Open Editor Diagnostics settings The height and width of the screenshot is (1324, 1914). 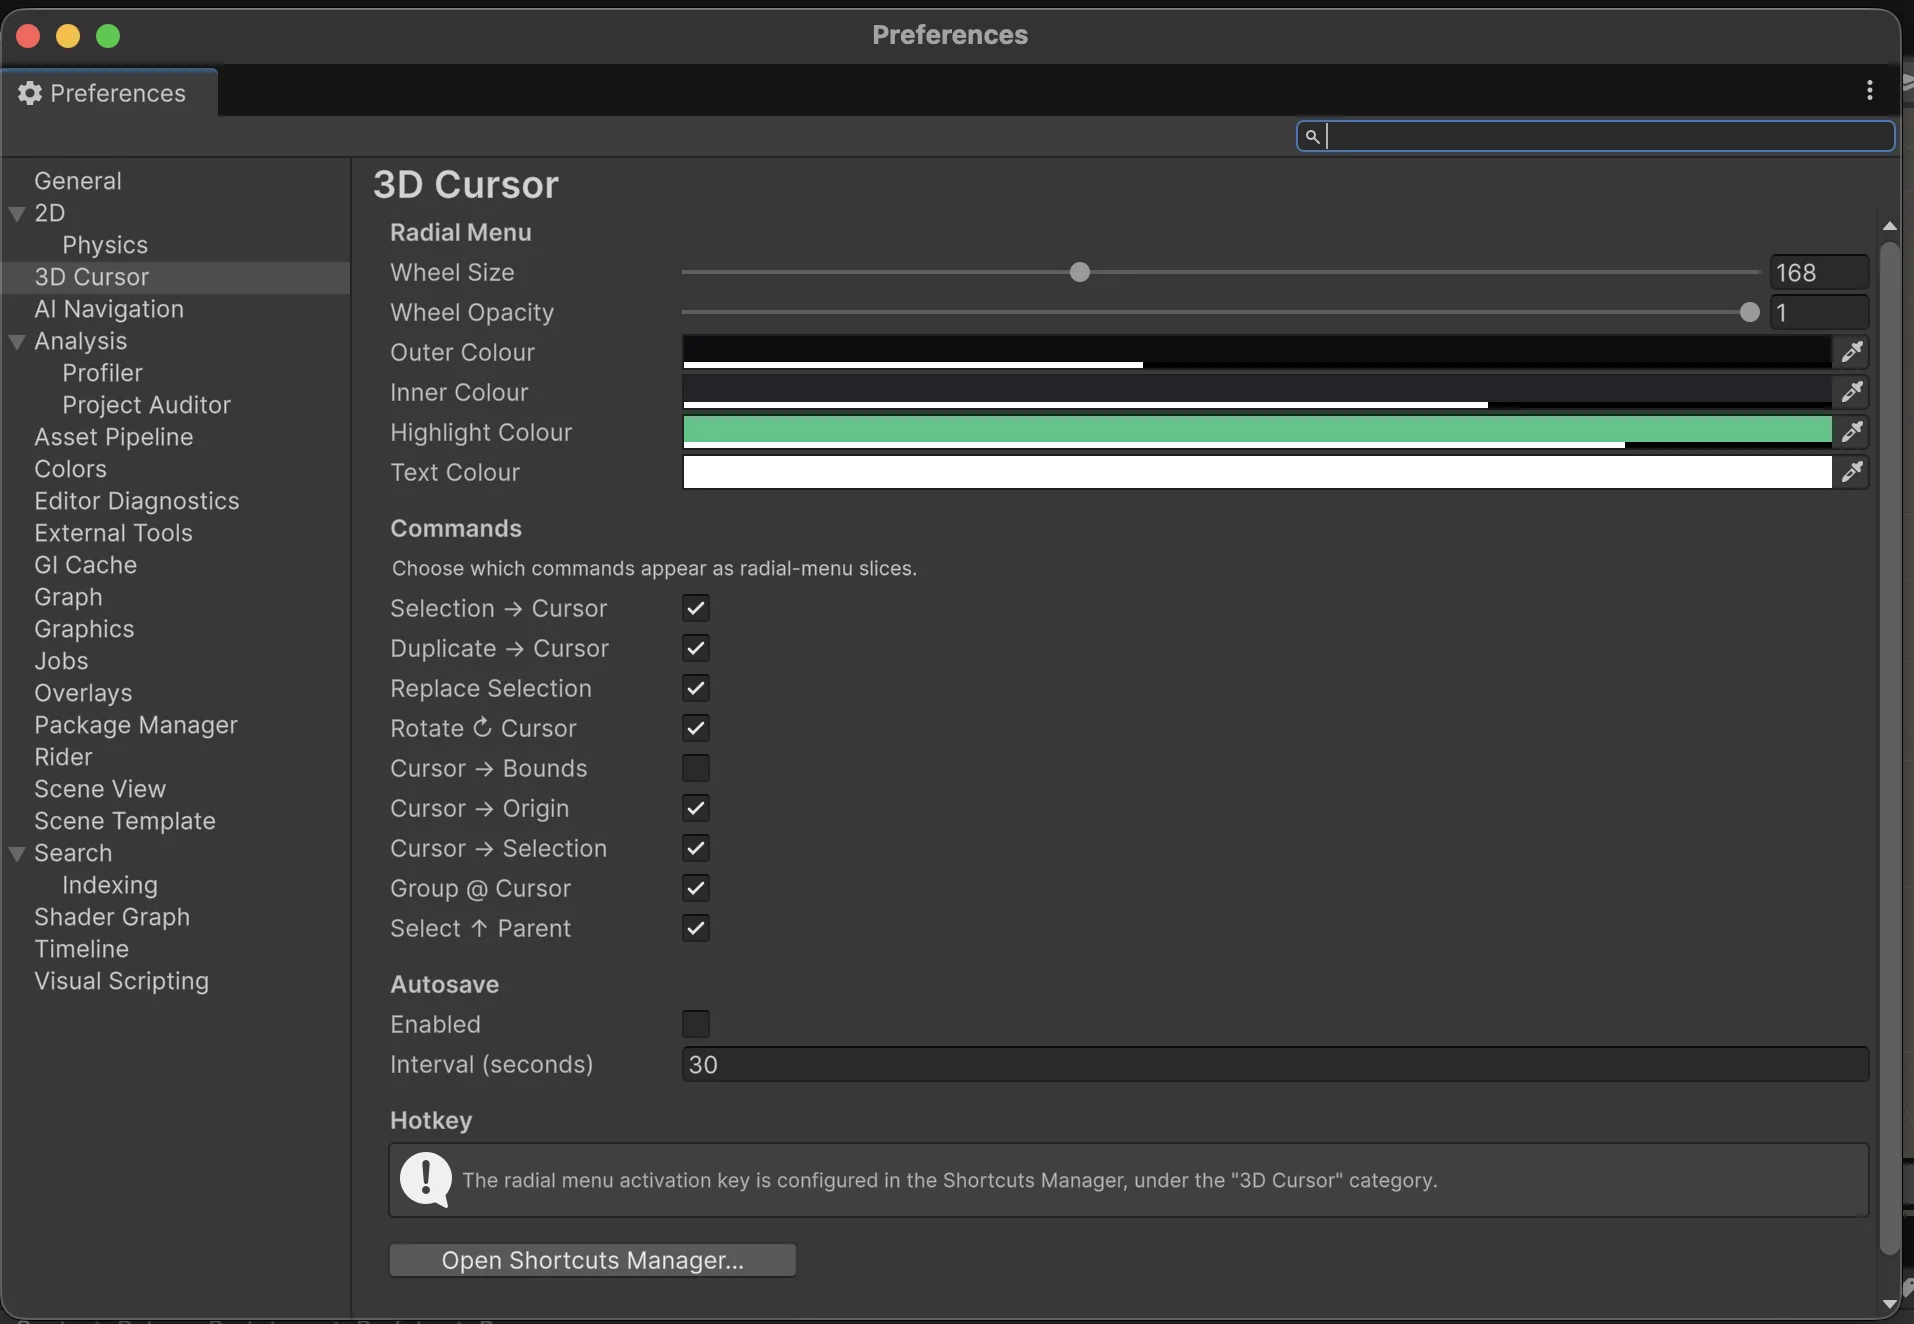click(x=136, y=501)
